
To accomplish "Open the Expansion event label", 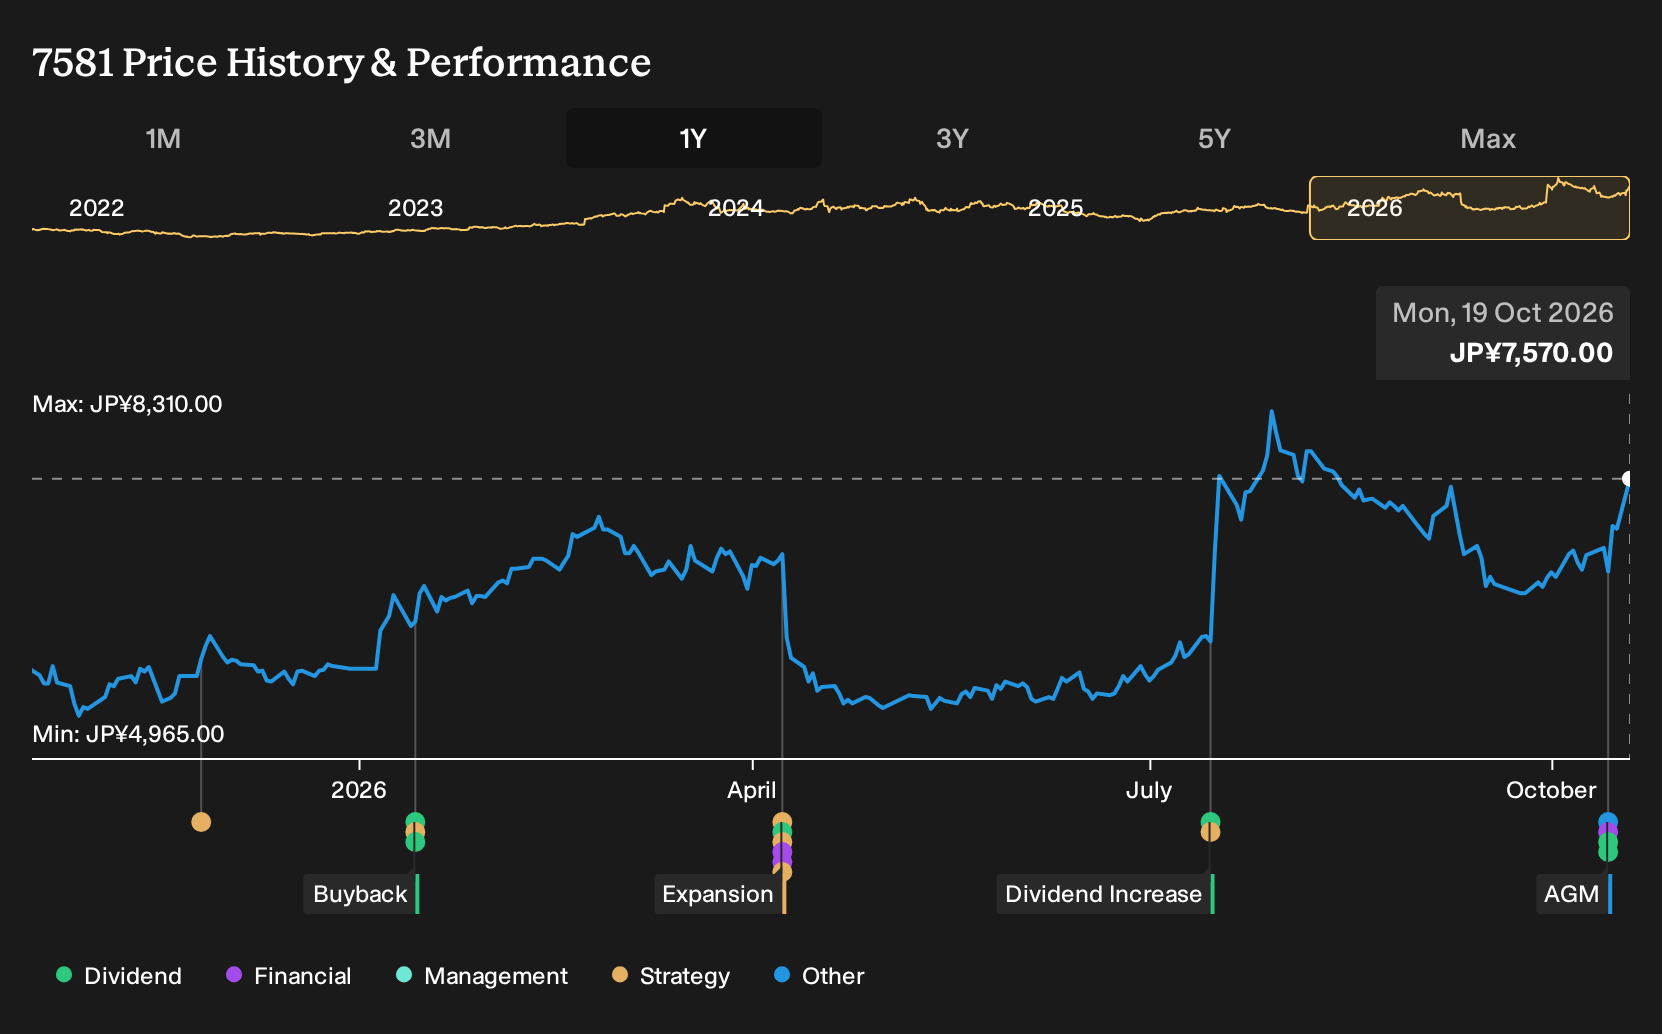I will (x=720, y=894).
